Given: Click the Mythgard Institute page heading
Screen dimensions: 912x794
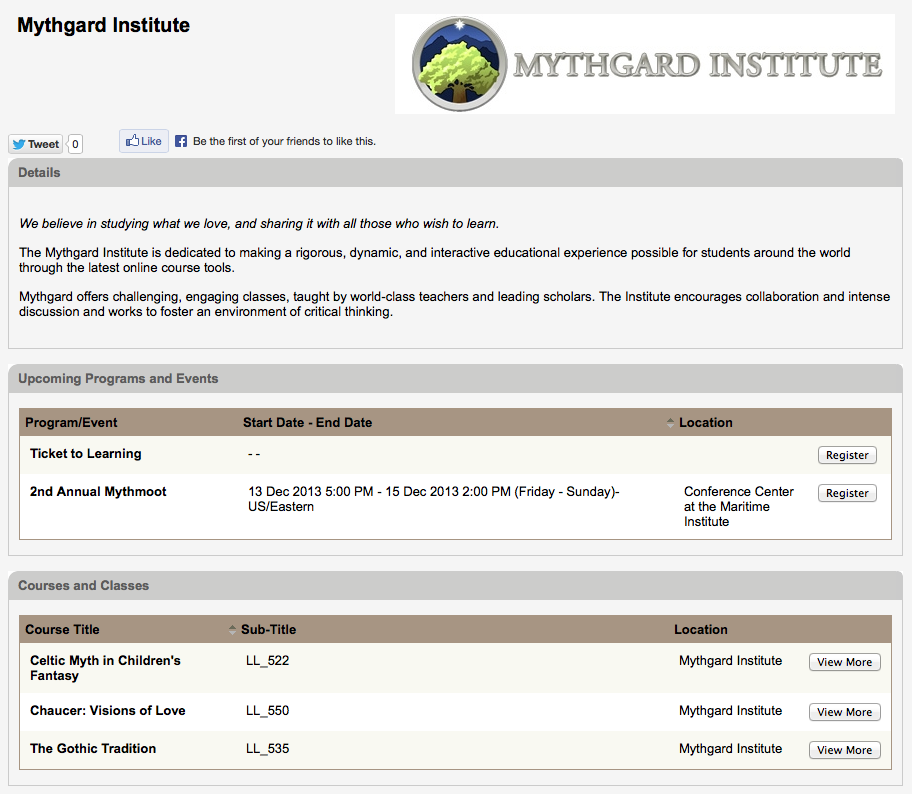Looking at the screenshot, I should [104, 25].
